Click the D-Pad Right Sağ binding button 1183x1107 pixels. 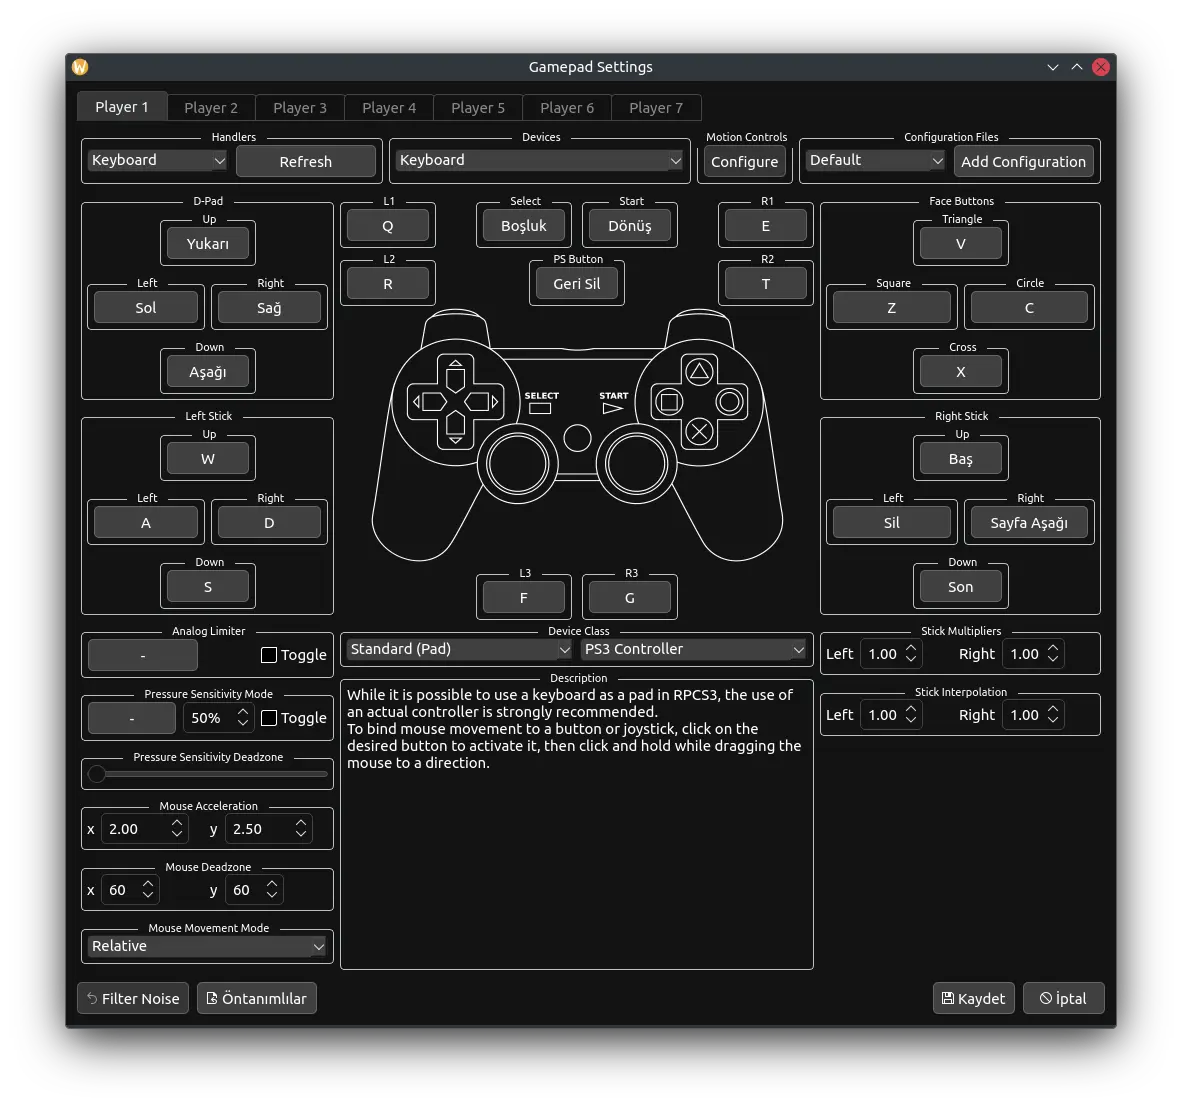pyautogui.click(x=269, y=308)
